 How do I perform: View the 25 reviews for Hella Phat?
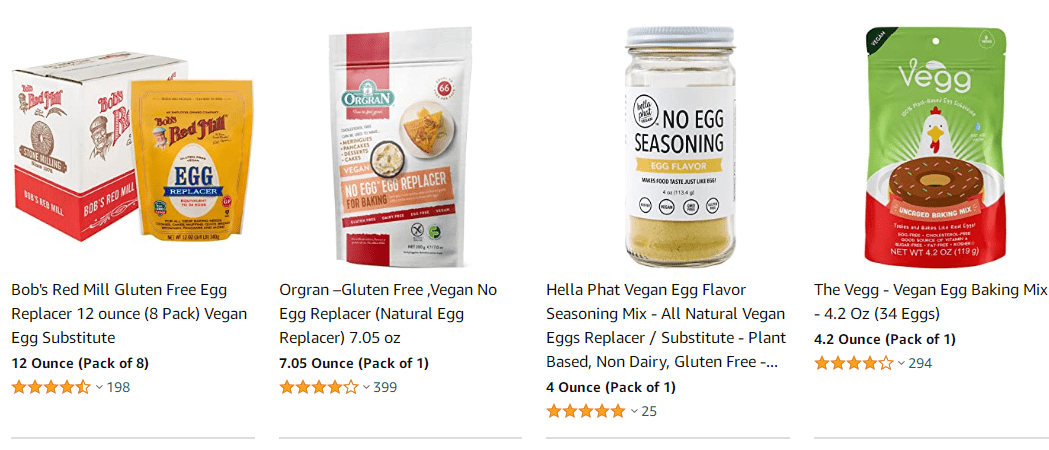pyautogui.click(x=649, y=411)
